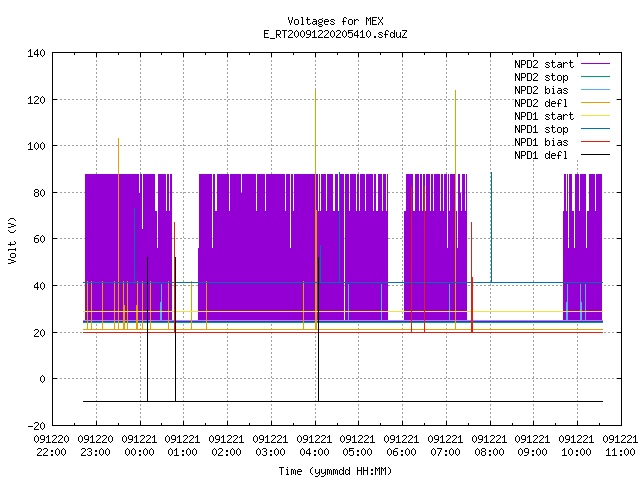Image resolution: width=640 pixels, height=480 pixels.
Task: Select the 'NPD2 defl' legend label
Action: click(x=541, y=103)
